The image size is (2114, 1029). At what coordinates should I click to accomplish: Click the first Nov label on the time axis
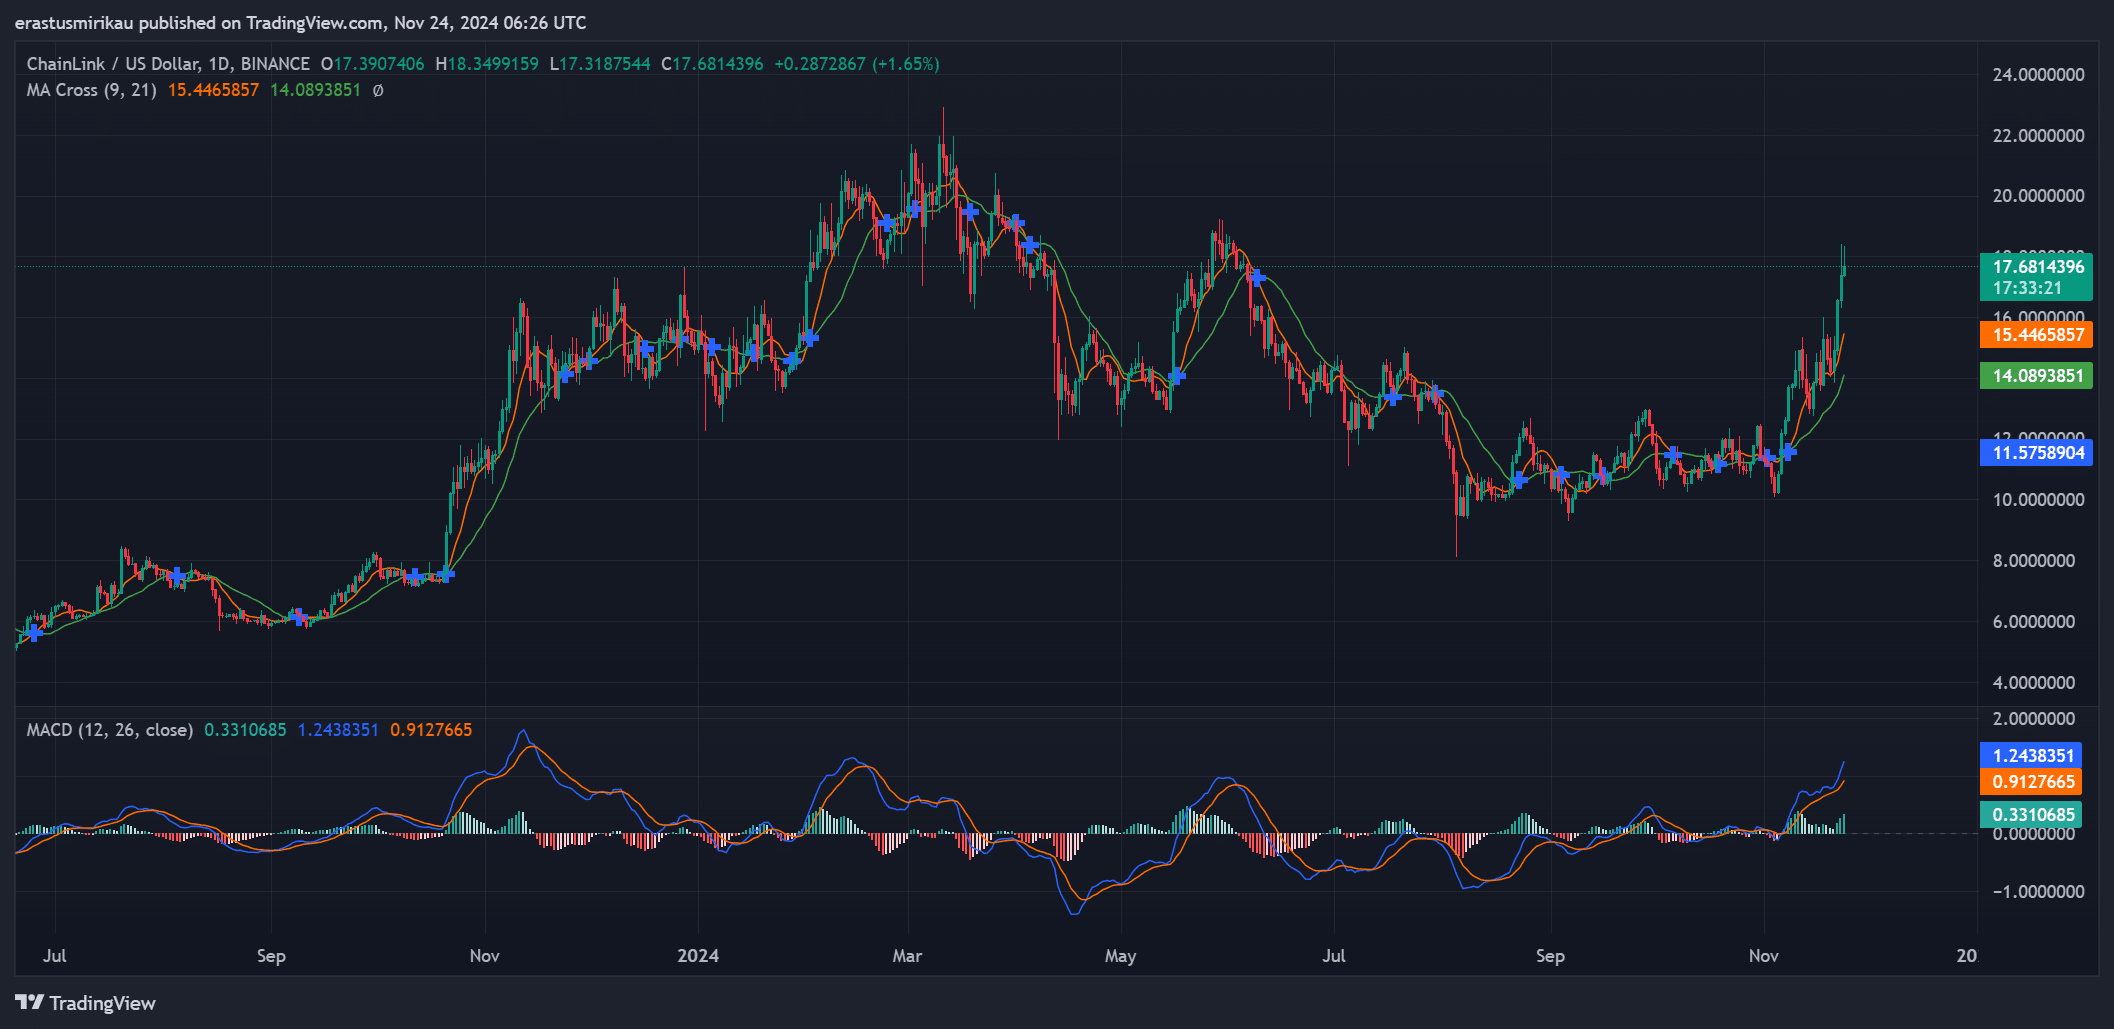coord(485,956)
